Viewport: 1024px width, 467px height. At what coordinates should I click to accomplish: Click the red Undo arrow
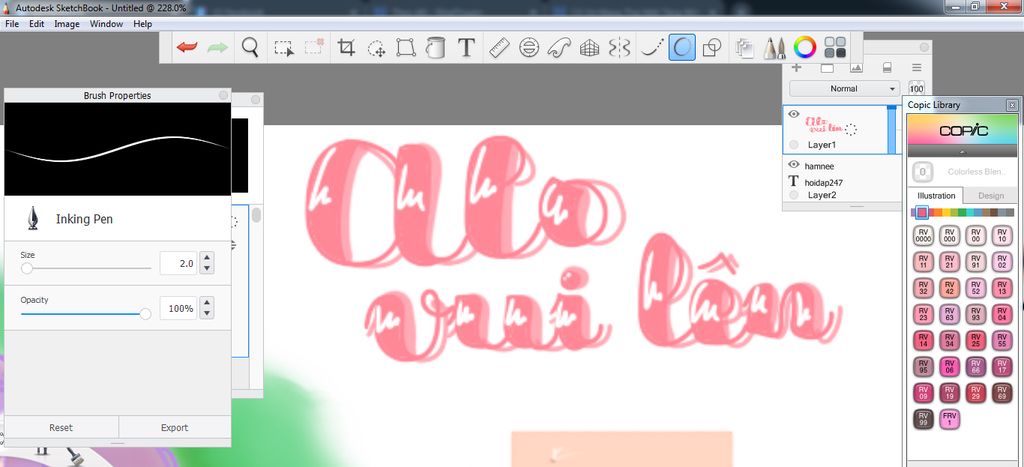pos(187,48)
